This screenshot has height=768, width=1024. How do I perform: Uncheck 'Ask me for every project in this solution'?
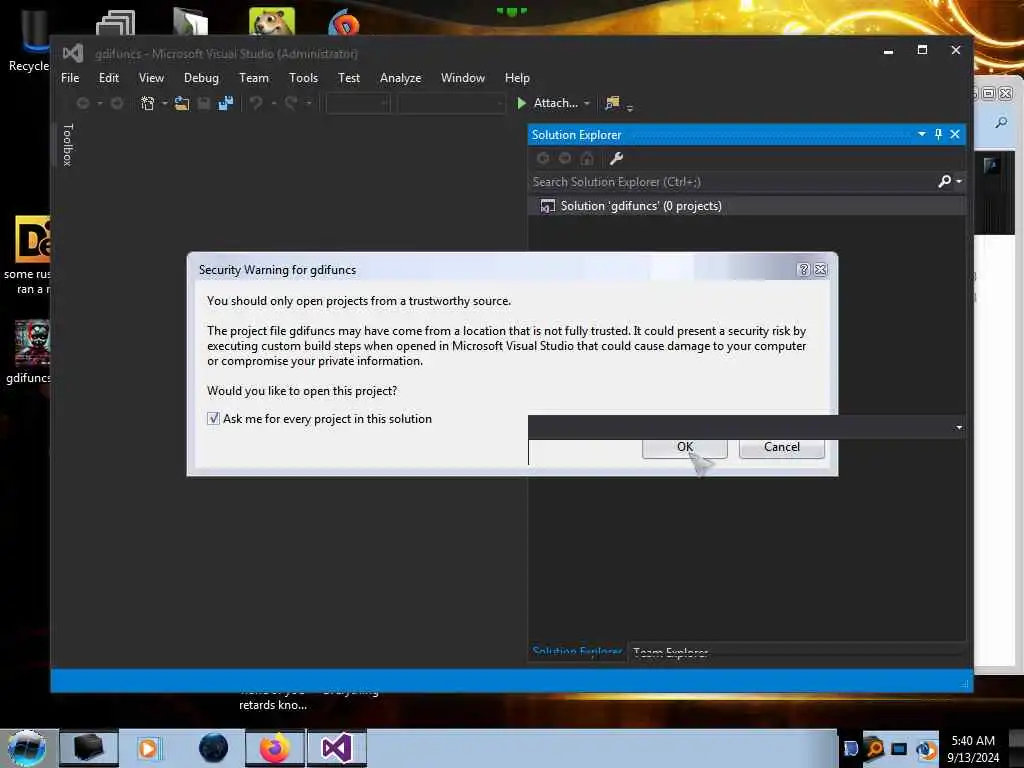point(213,419)
